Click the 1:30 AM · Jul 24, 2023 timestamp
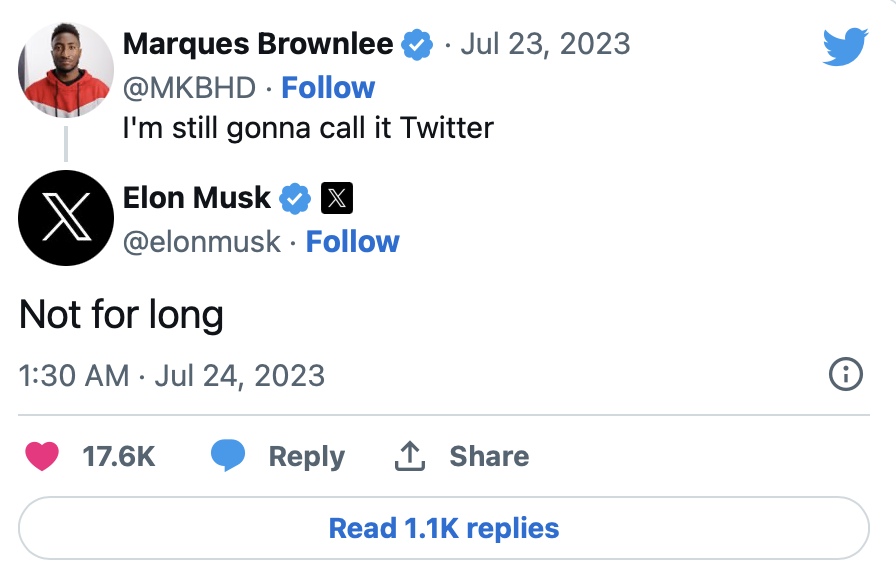This screenshot has height=582, width=896. pyautogui.click(x=172, y=375)
